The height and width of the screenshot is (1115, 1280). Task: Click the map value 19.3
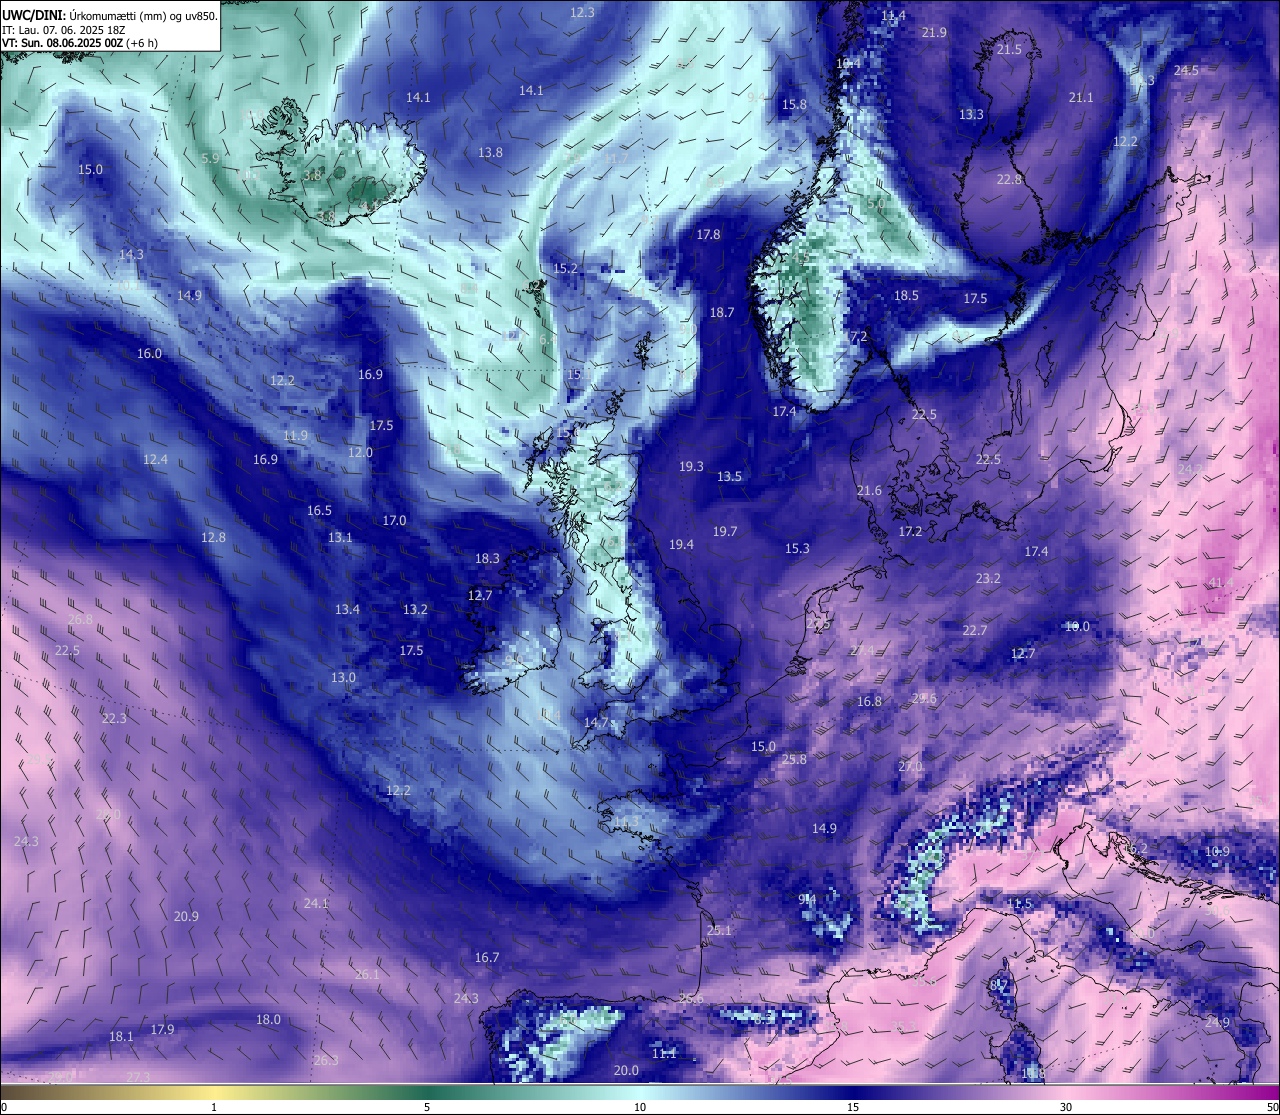tap(691, 466)
